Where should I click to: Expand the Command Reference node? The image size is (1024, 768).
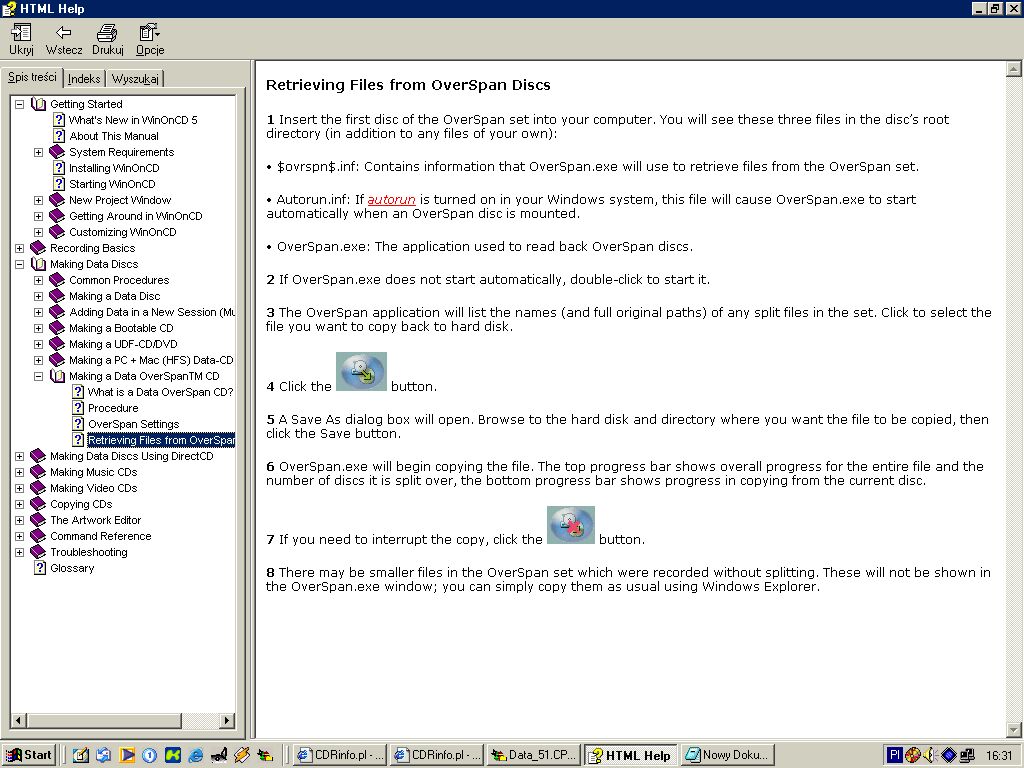20,536
